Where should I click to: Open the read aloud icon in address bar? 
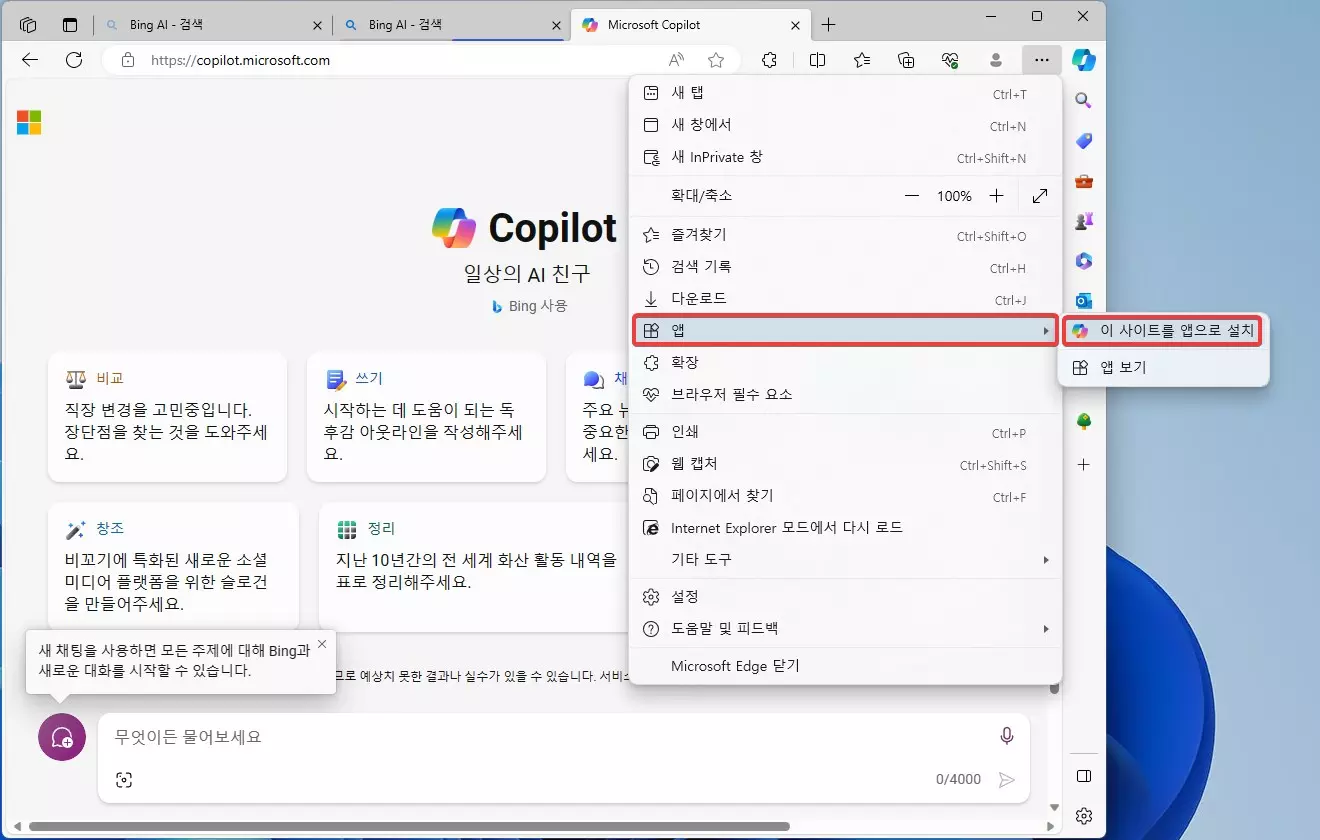(677, 60)
